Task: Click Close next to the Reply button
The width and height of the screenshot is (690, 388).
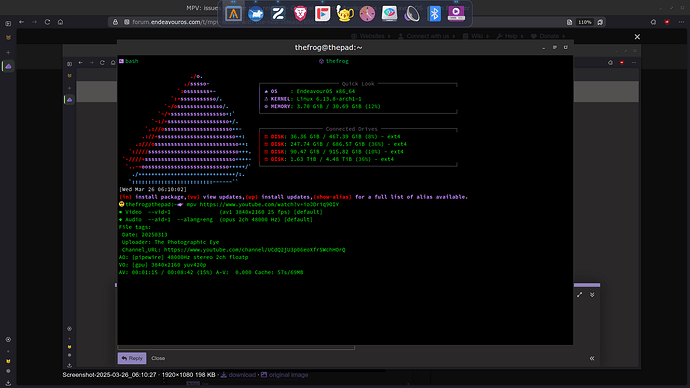Action: [158, 358]
